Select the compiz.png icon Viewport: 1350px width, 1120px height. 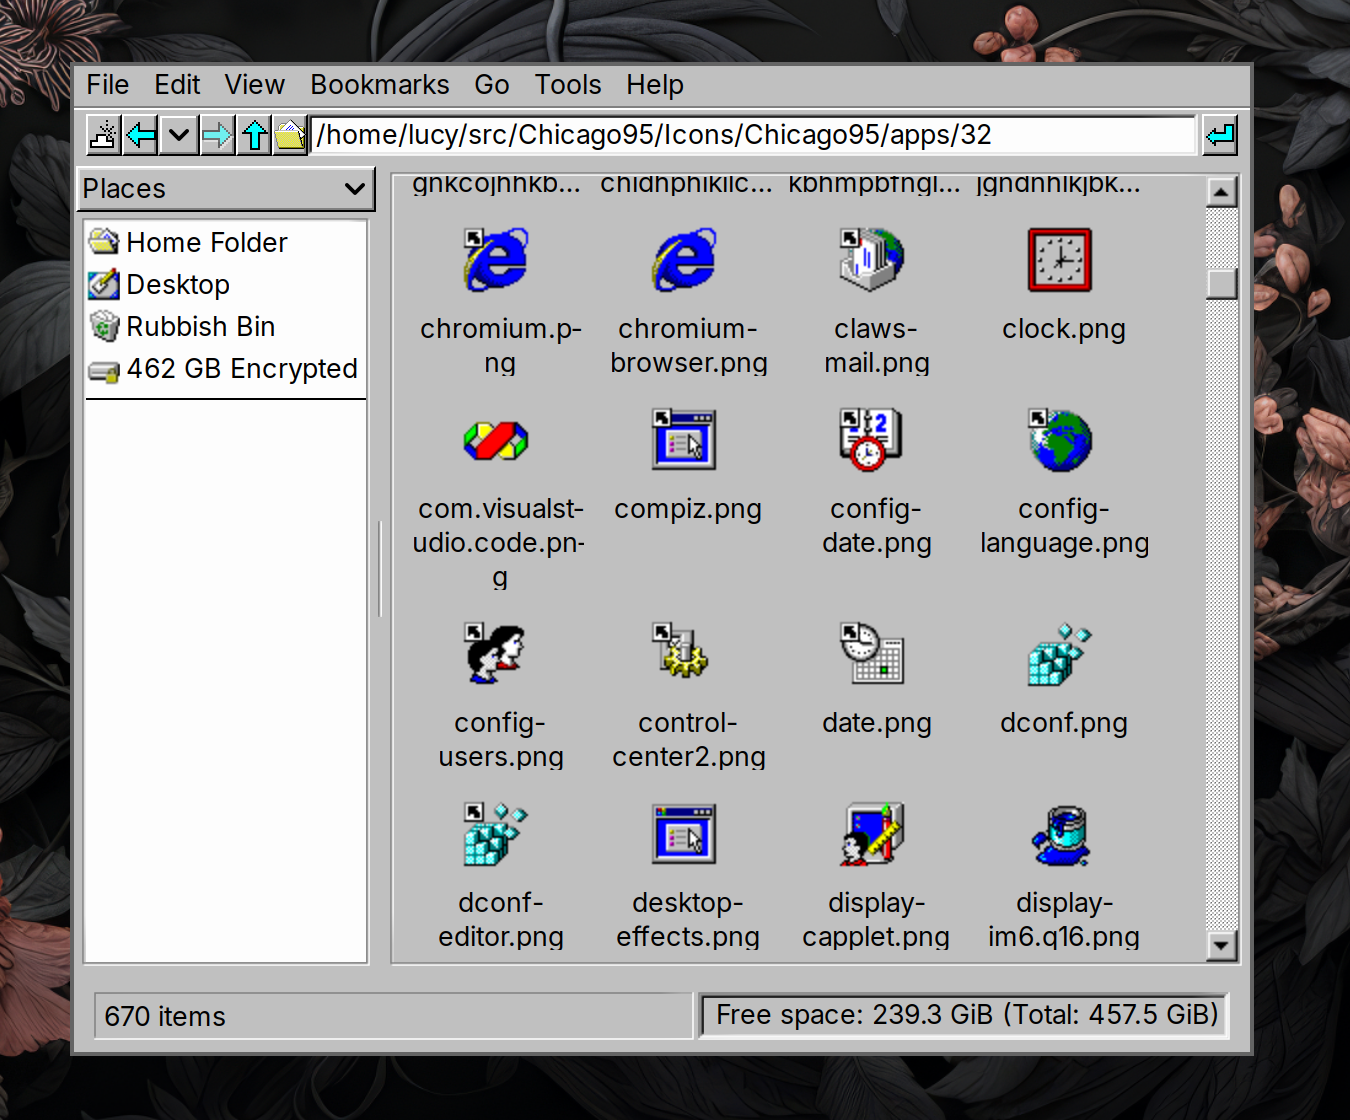pos(684,440)
